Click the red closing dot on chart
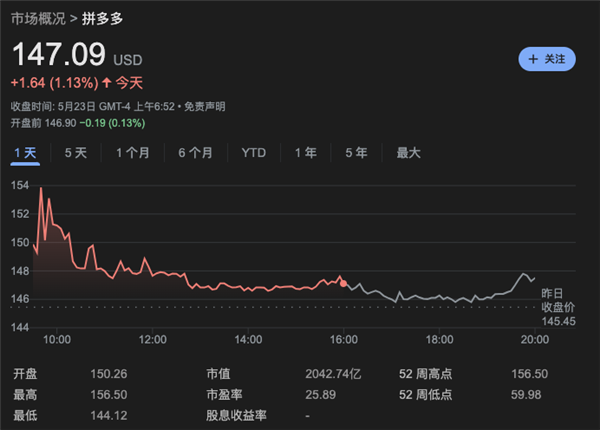600x430 pixels. click(344, 283)
